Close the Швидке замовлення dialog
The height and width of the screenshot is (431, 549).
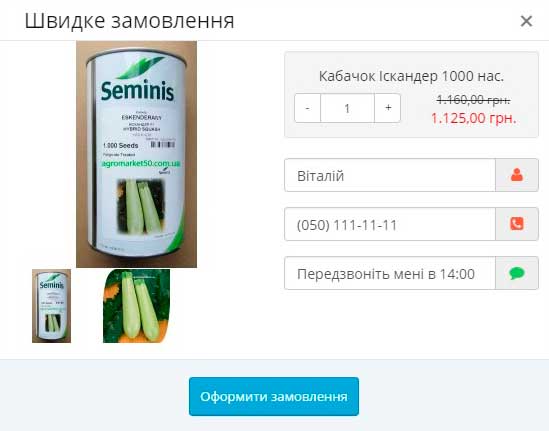click(526, 21)
